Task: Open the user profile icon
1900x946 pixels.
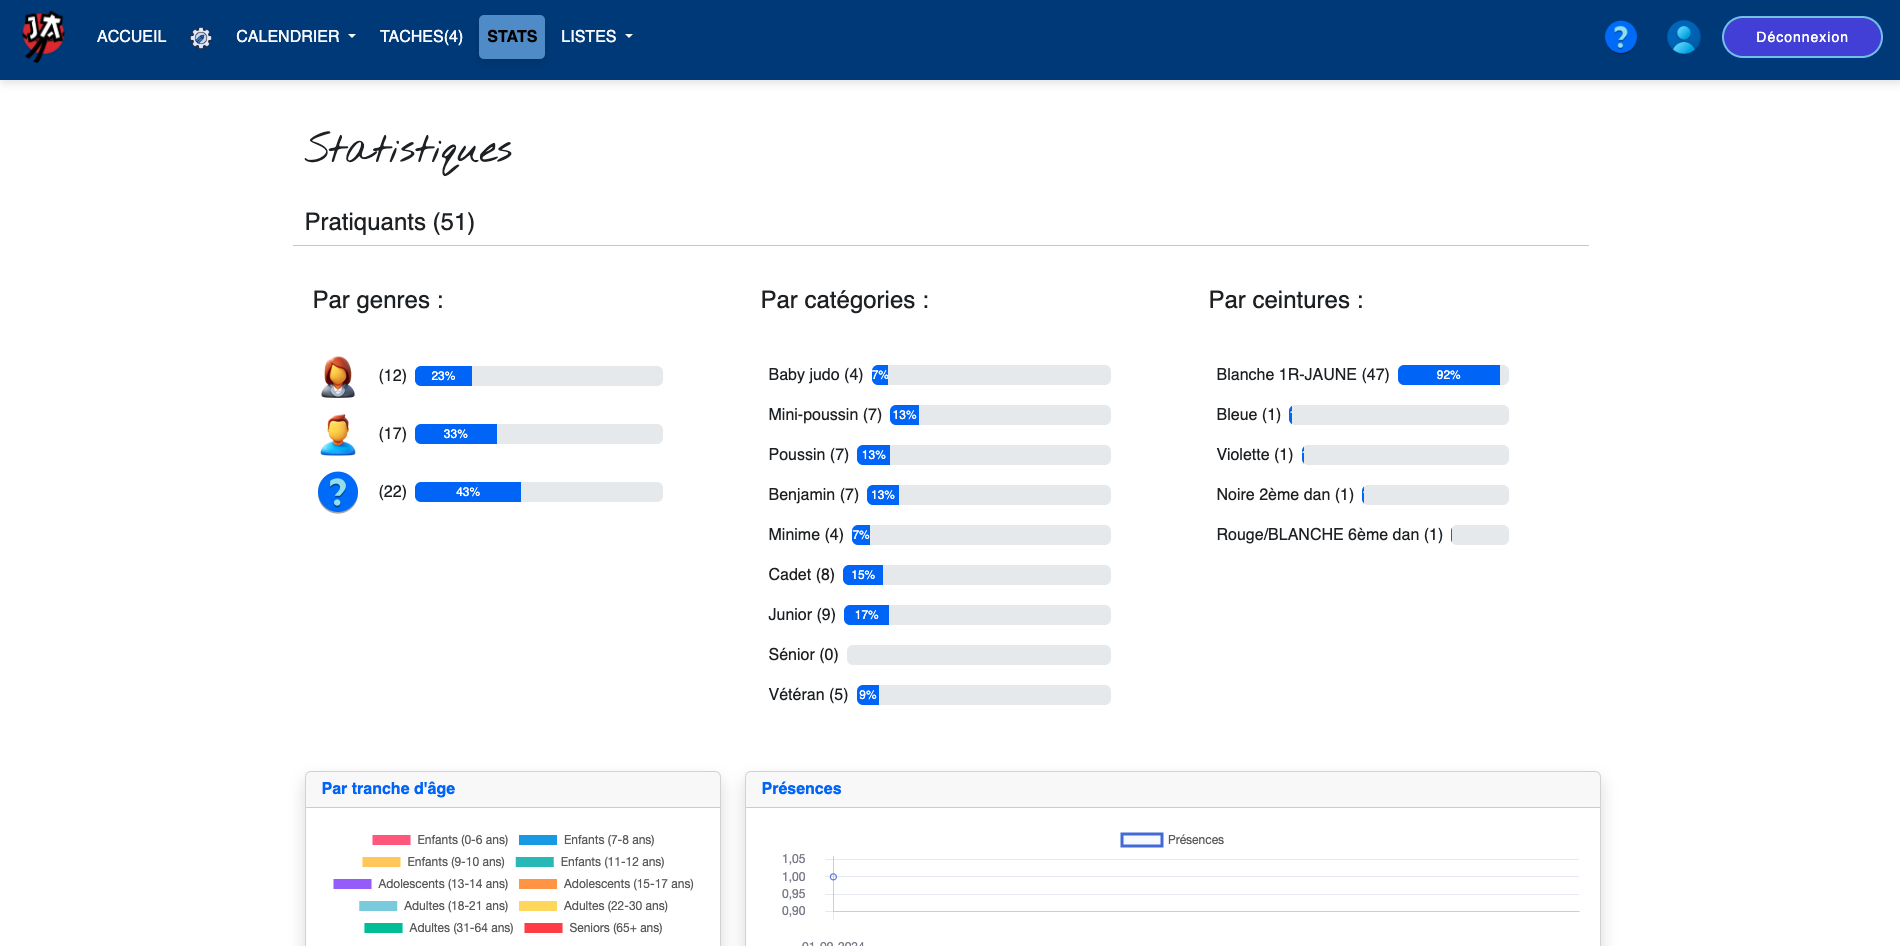Action: click(1684, 37)
